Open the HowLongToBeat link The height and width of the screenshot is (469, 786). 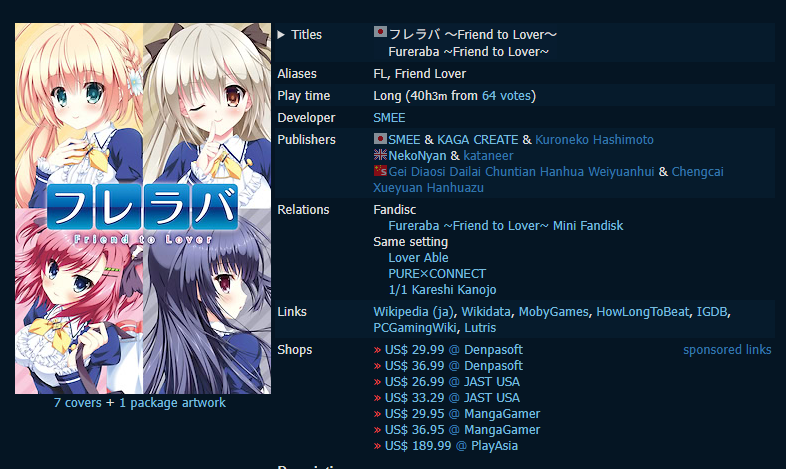pyautogui.click(x=642, y=312)
